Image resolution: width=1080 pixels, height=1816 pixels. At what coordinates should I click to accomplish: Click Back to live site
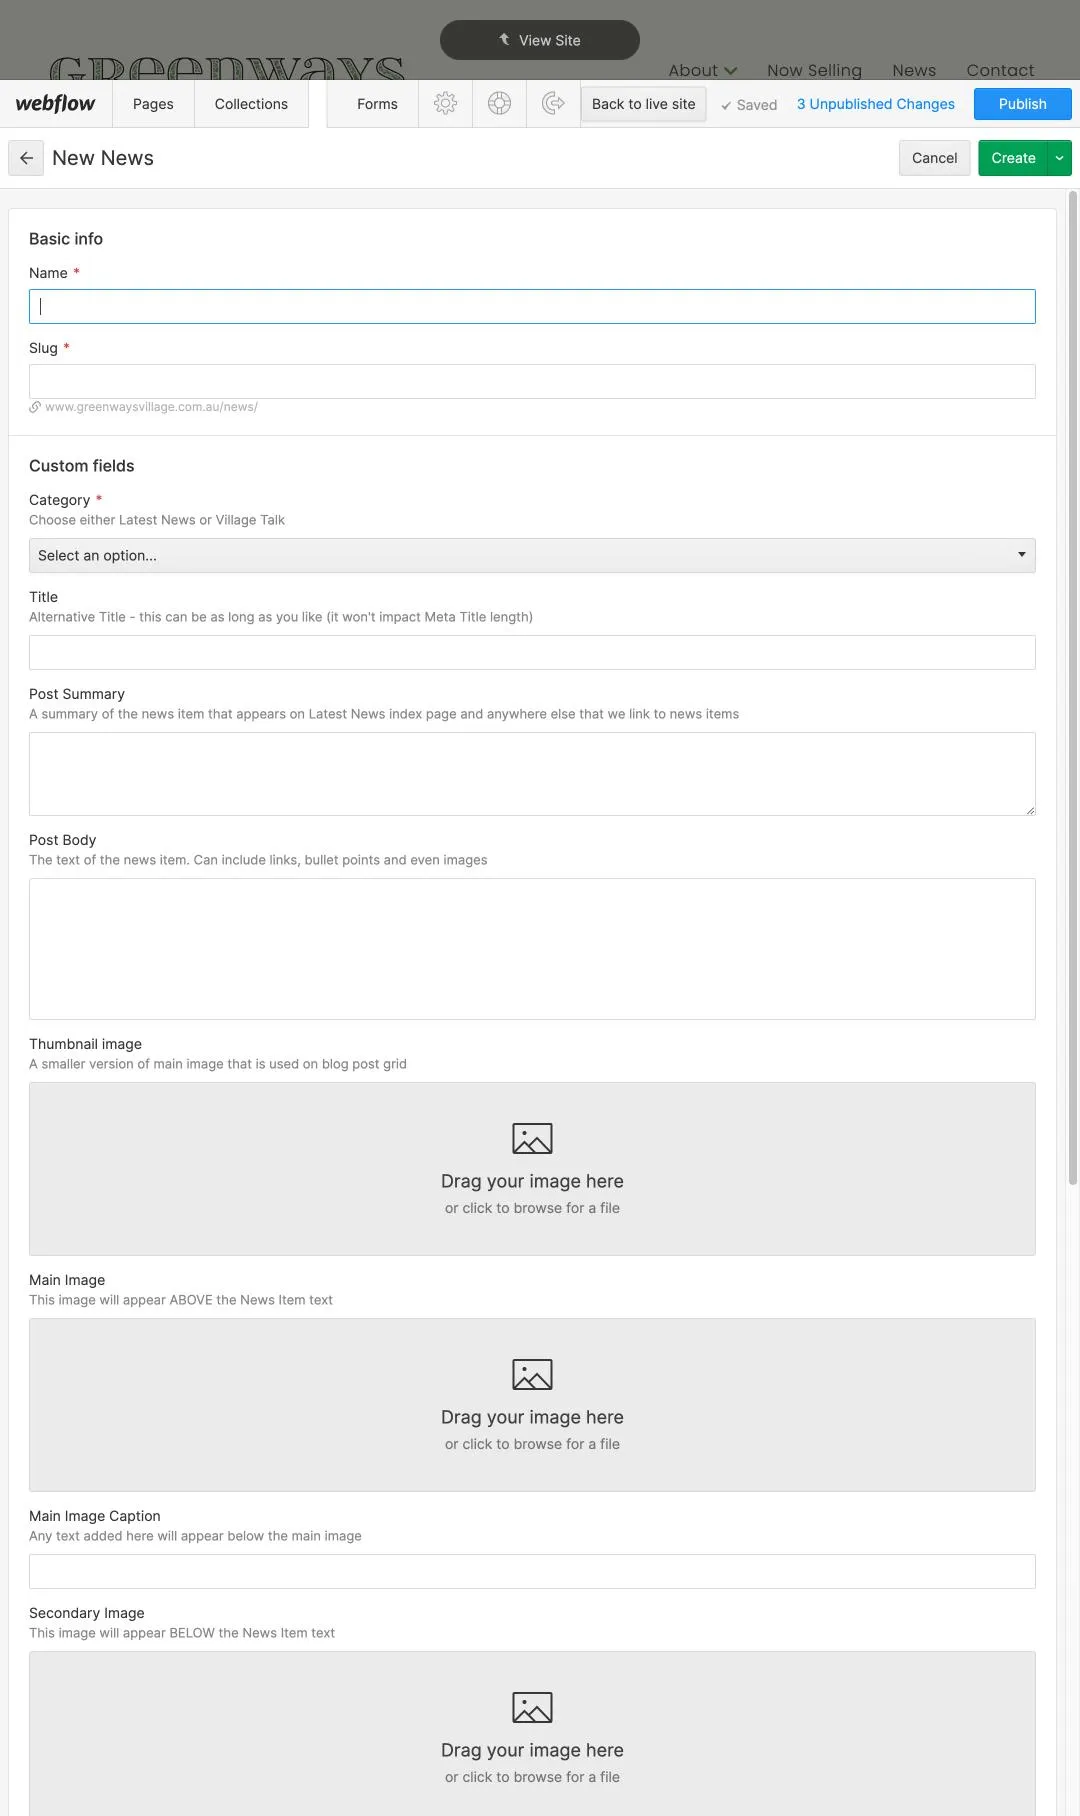coord(644,104)
